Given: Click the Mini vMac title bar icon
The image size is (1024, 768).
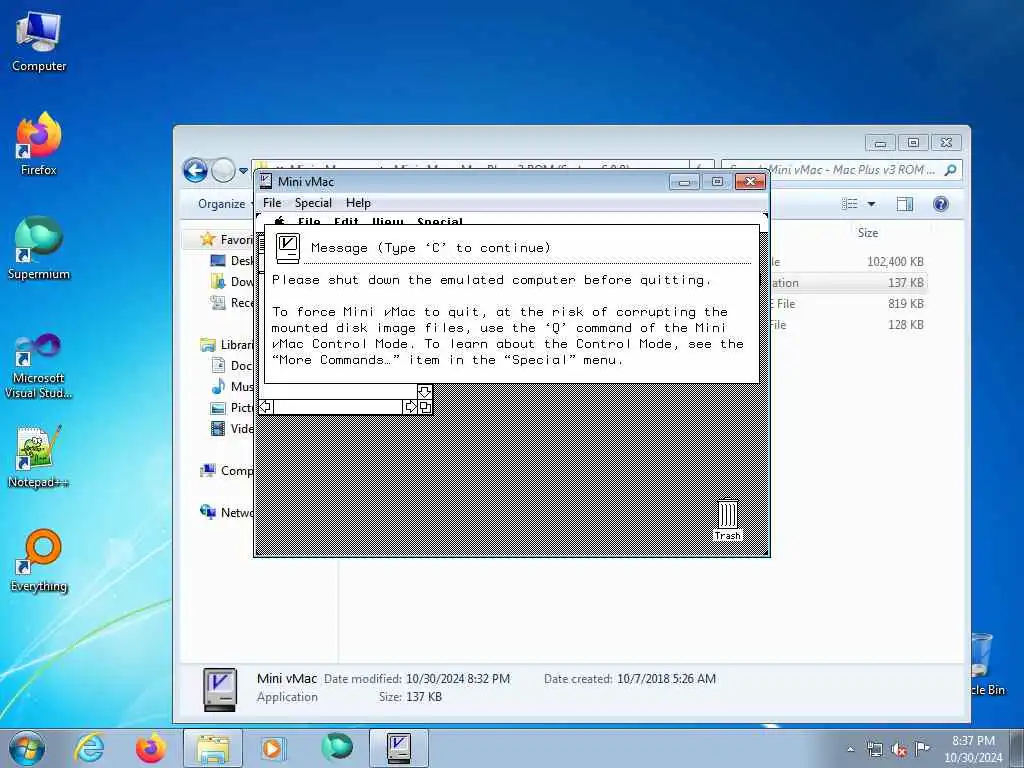Looking at the screenshot, I should click(266, 182).
